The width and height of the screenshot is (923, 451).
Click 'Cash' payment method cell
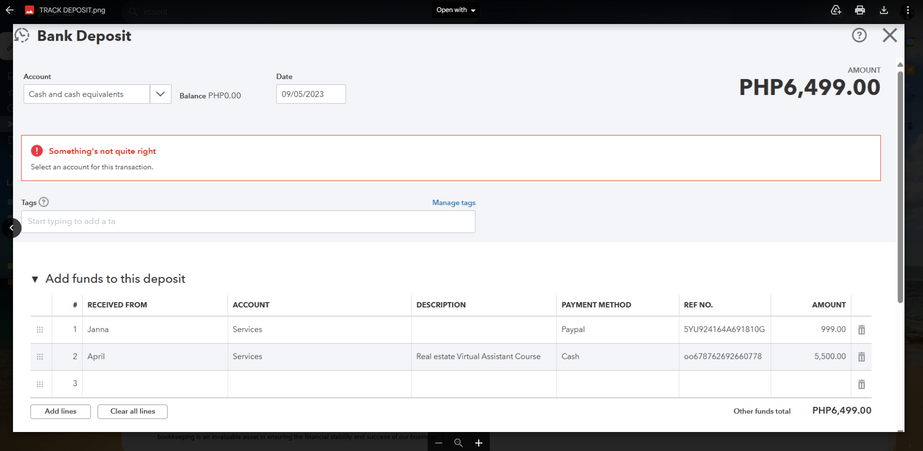tap(617, 357)
